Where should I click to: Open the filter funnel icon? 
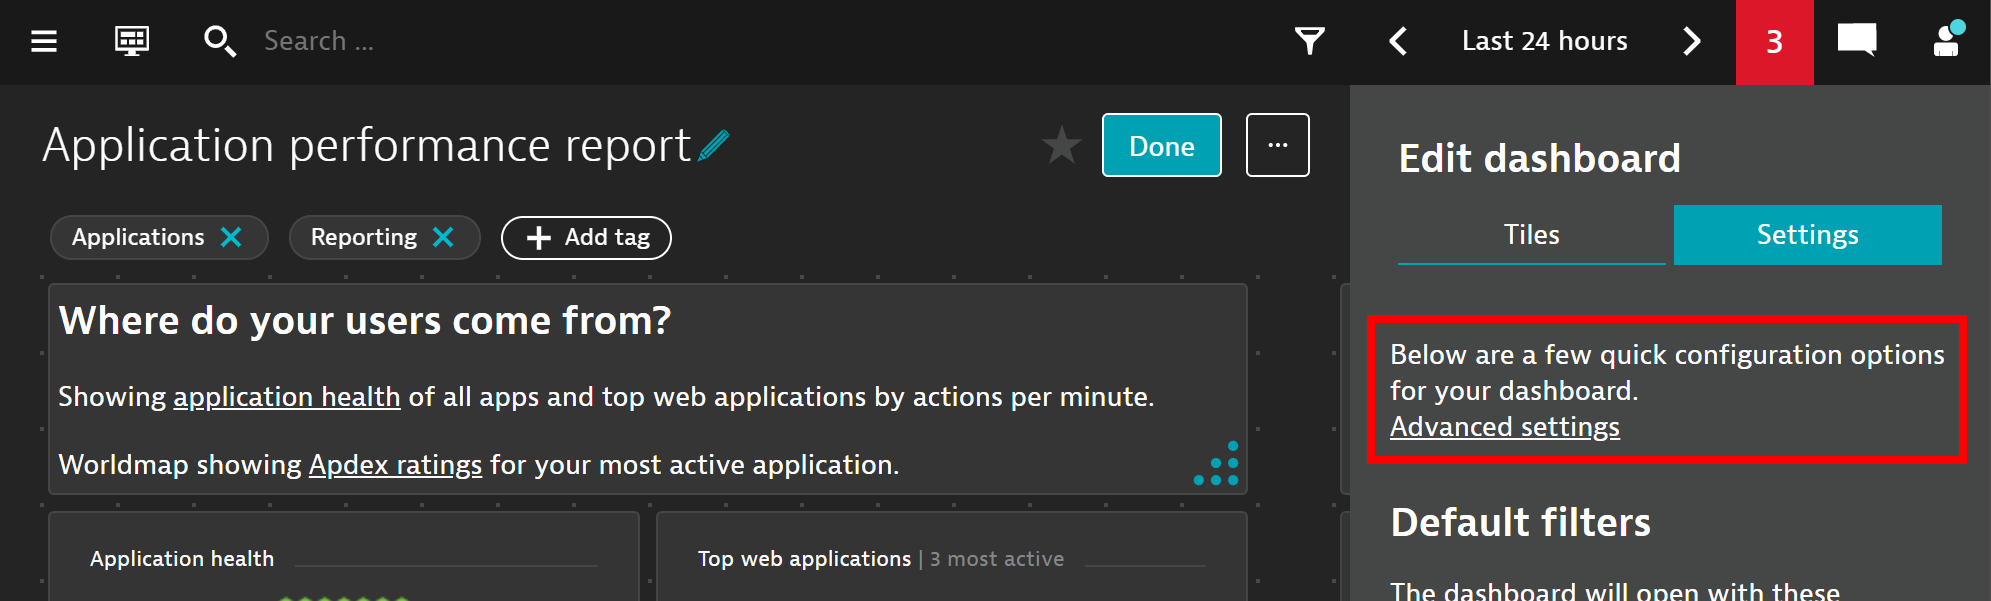point(1309,41)
